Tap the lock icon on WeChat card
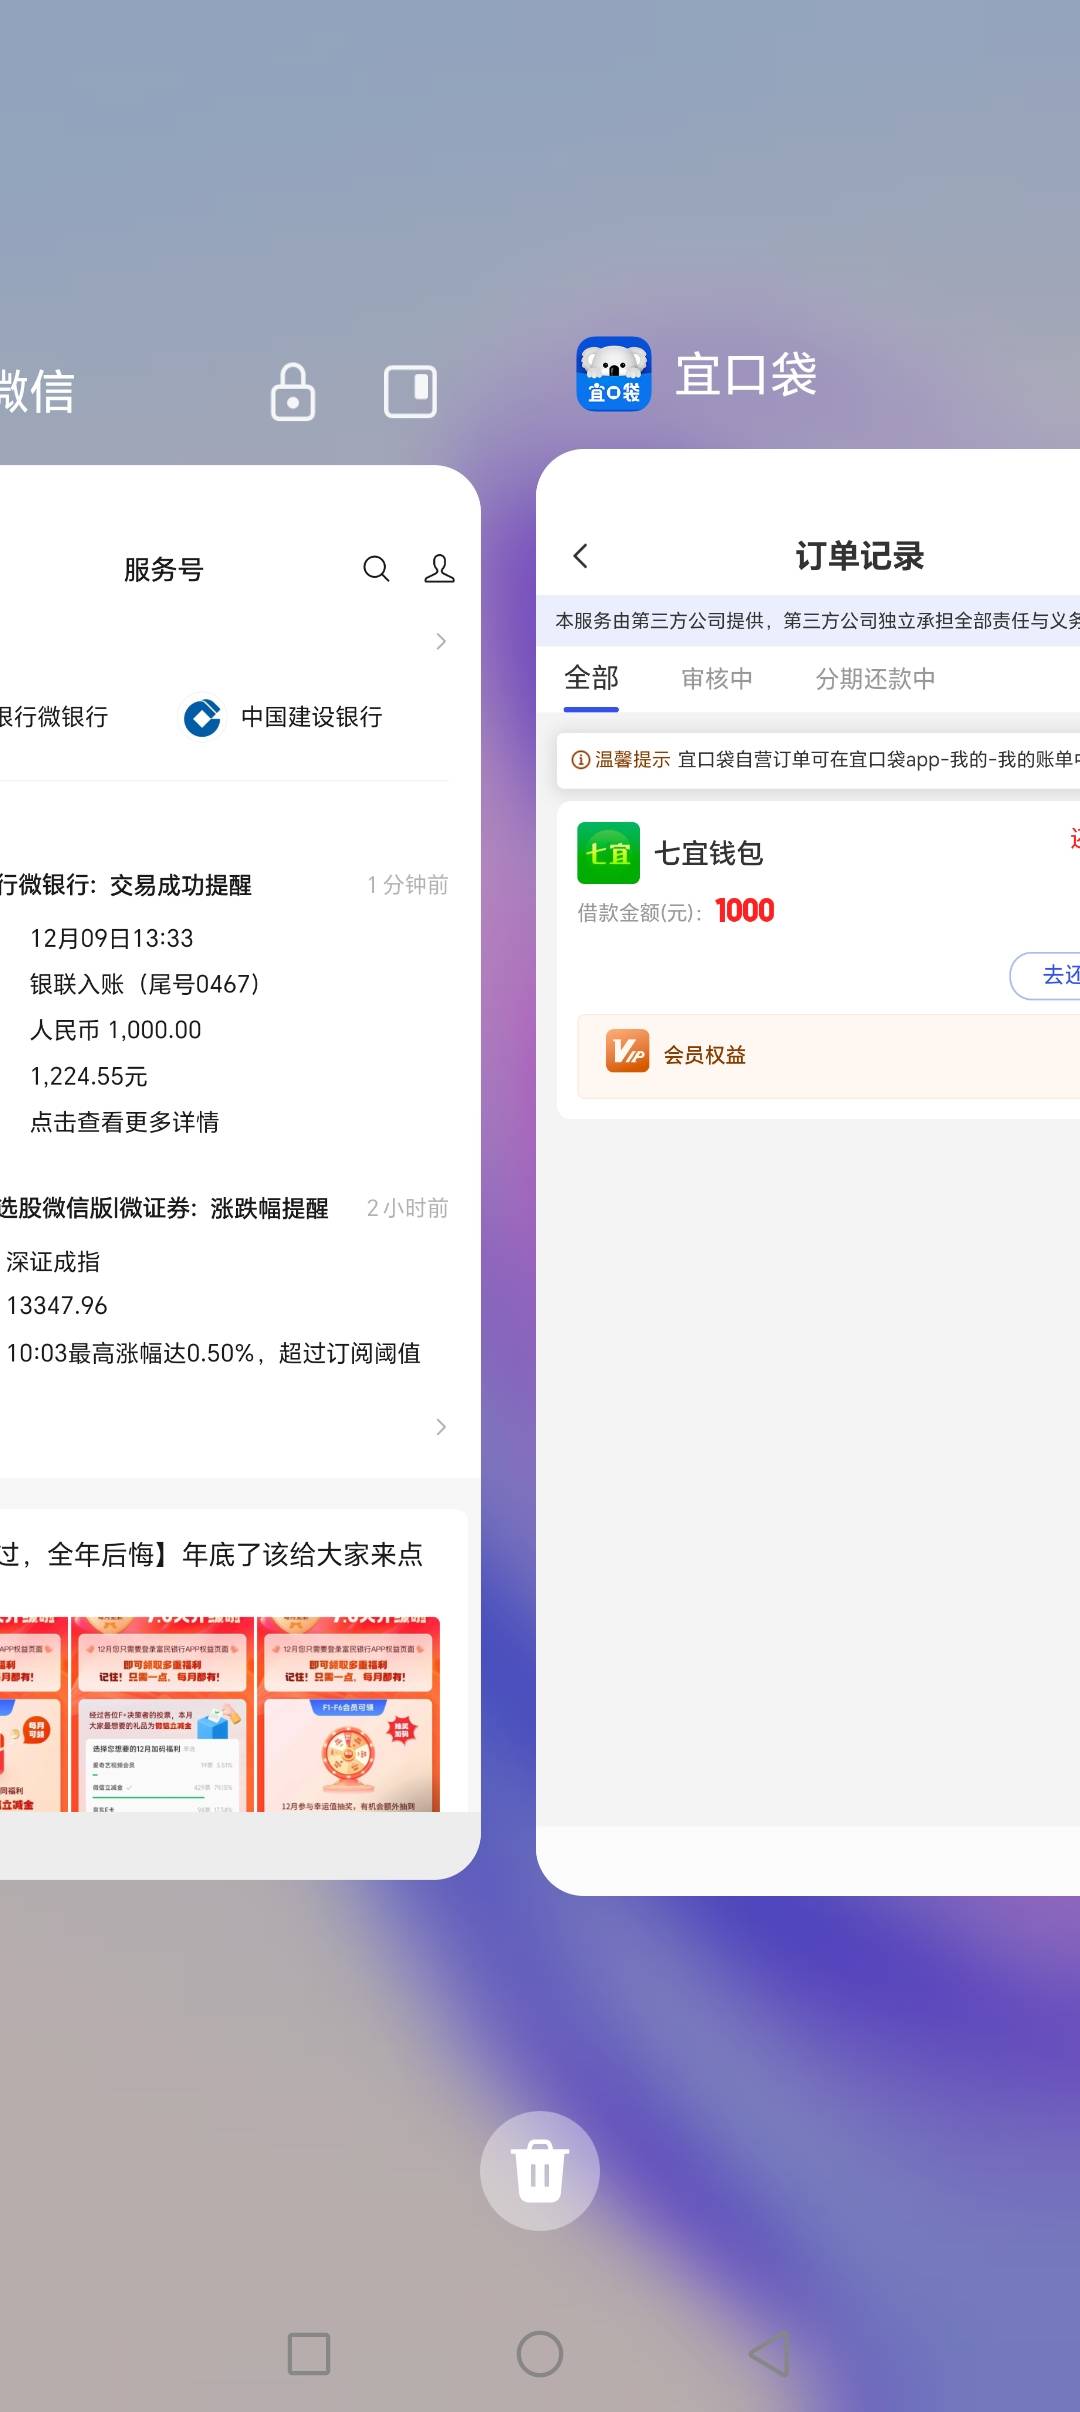This screenshot has height=2412, width=1080. (x=293, y=392)
